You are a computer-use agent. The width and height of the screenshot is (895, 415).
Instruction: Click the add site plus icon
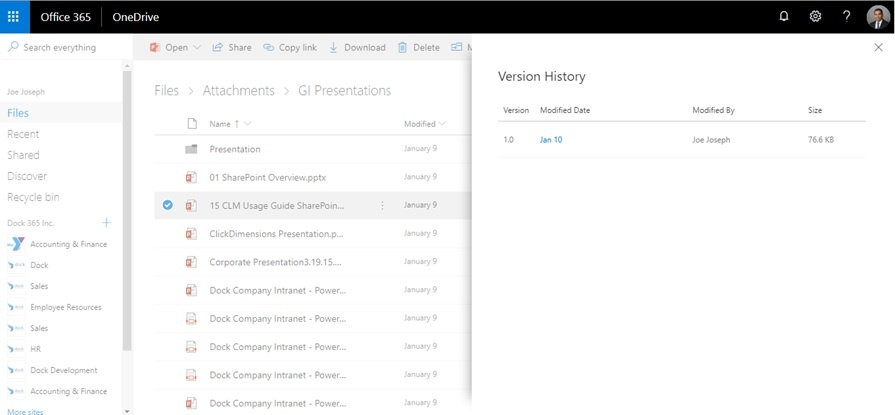point(107,222)
